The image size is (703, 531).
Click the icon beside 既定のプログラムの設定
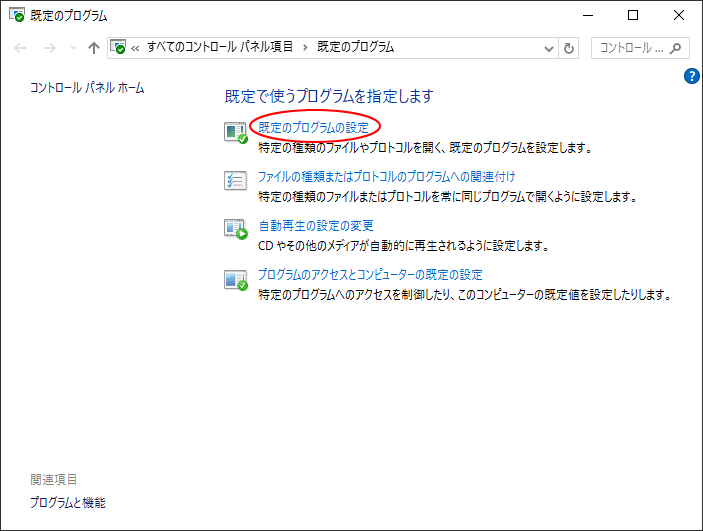(x=236, y=133)
